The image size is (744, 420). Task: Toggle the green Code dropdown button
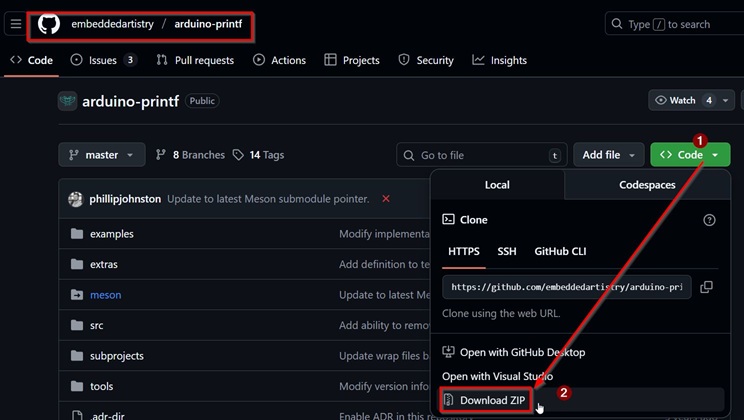coord(690,155)
